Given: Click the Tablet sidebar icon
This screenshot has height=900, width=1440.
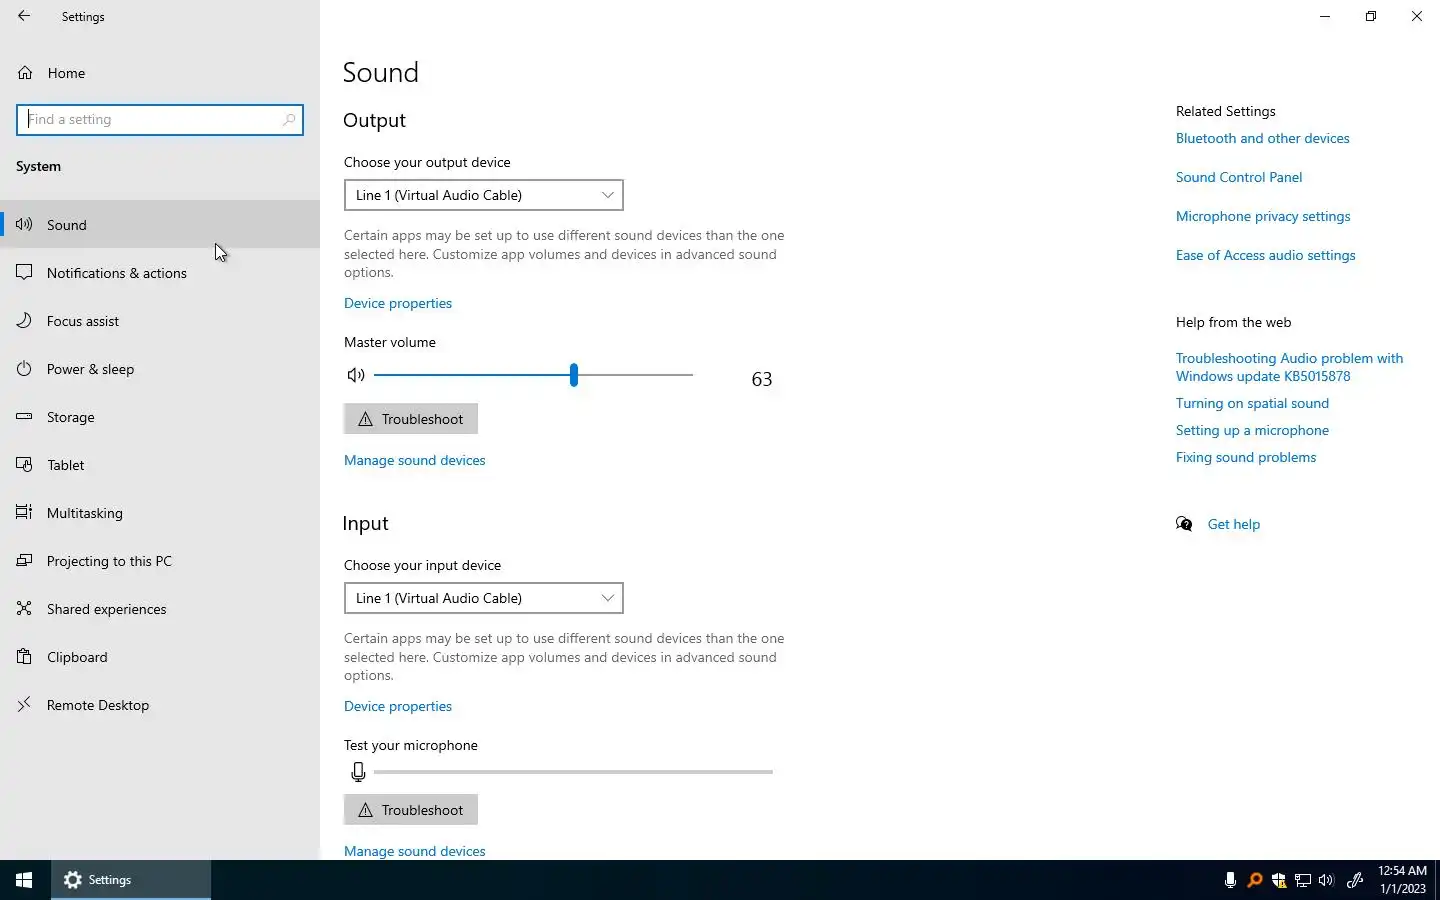Looking at the screenshot, I should coord(24,465).
